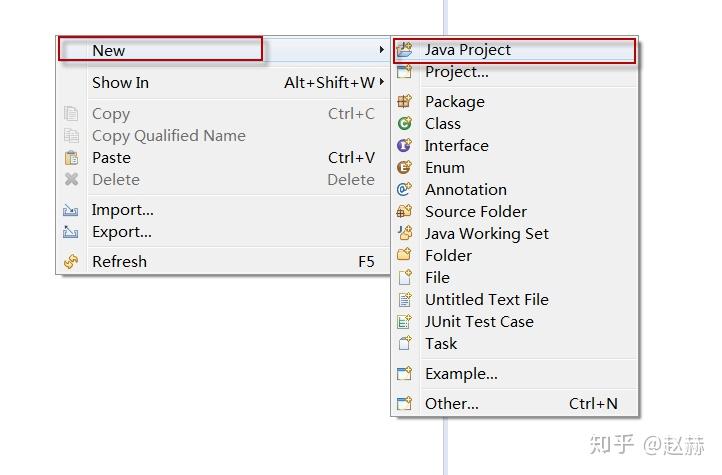Click the Source Folder icon

click(405, 212)
